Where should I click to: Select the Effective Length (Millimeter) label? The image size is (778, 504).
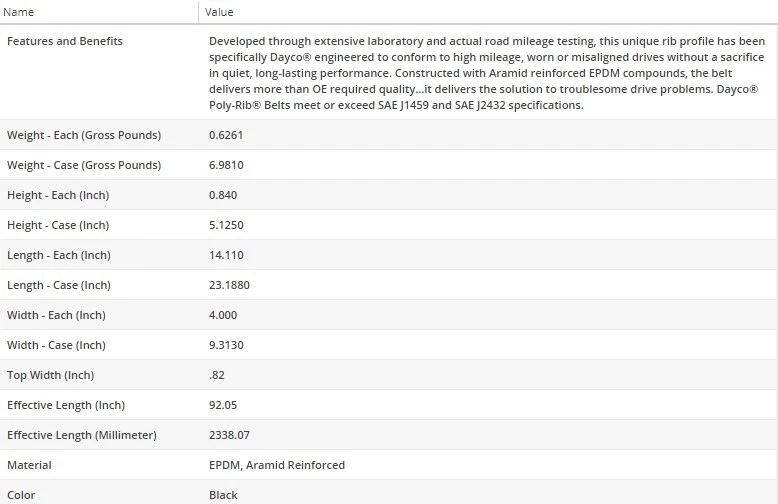(x=82, y=435)
